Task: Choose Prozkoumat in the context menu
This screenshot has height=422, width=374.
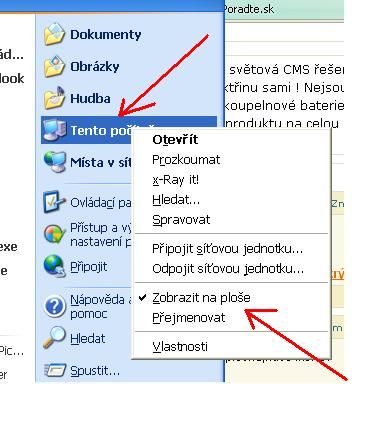Action: pos(231,160)
